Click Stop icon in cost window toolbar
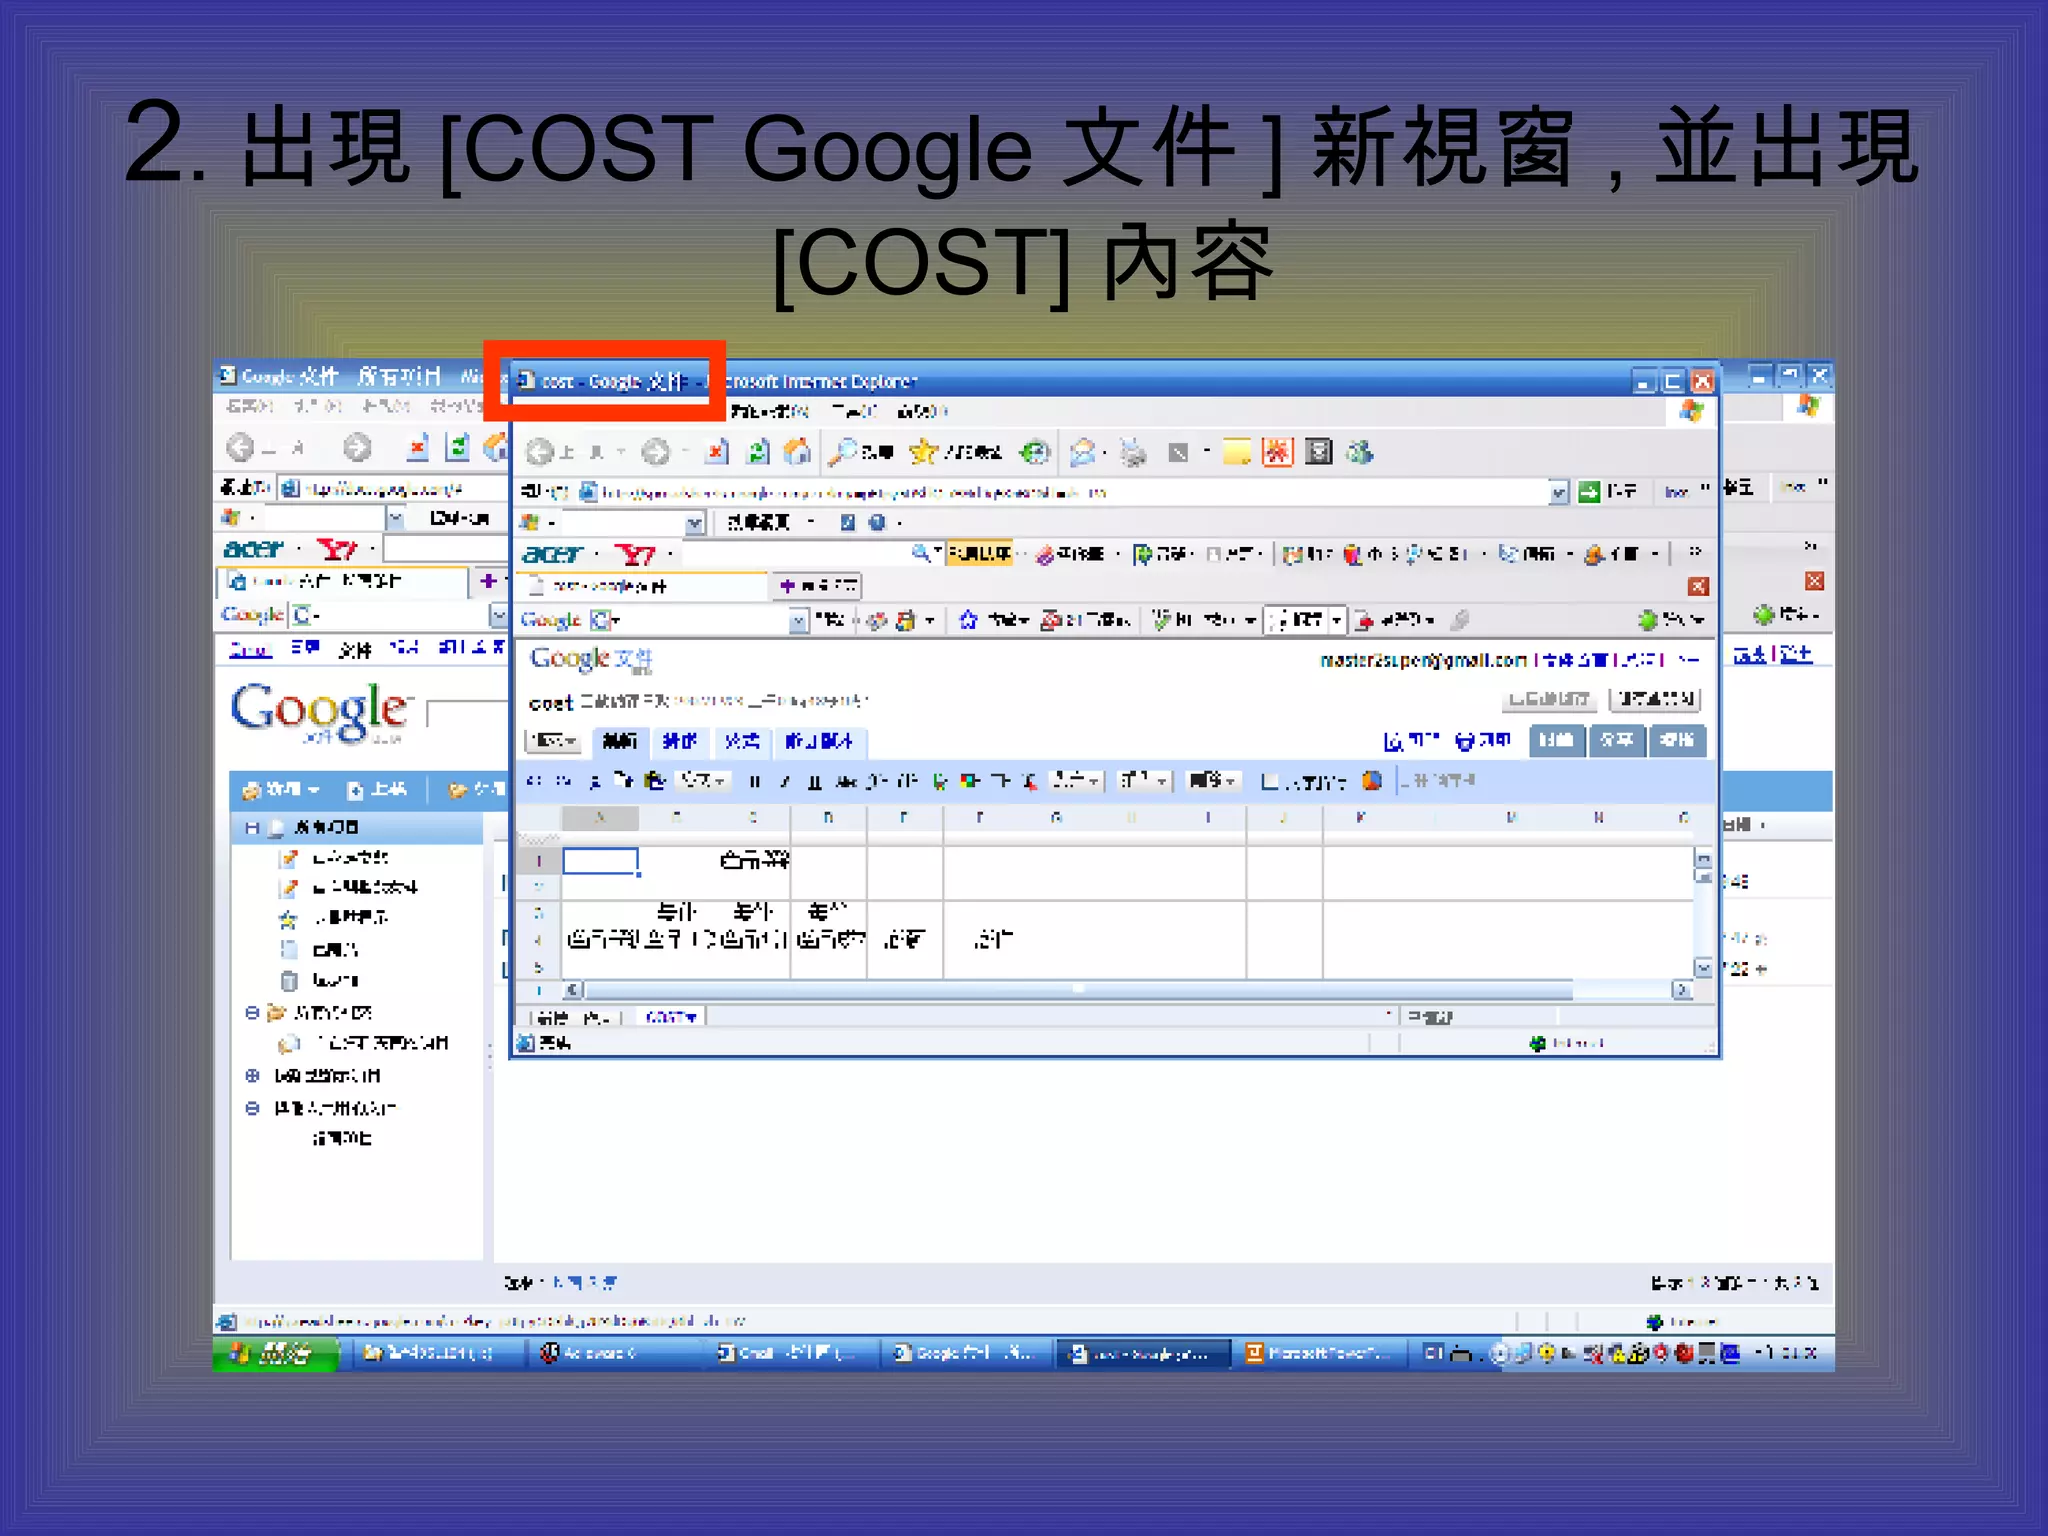The image size is (2048, 1536). (717, 452)
